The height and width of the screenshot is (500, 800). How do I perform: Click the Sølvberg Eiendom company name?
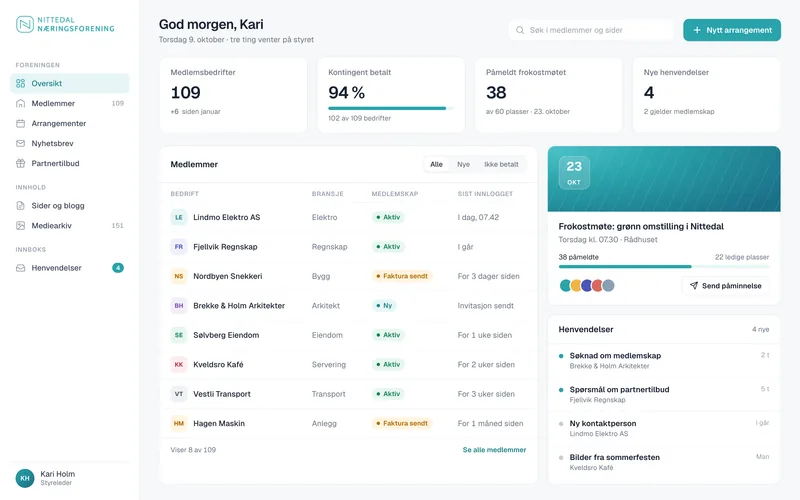pos(226,335)
